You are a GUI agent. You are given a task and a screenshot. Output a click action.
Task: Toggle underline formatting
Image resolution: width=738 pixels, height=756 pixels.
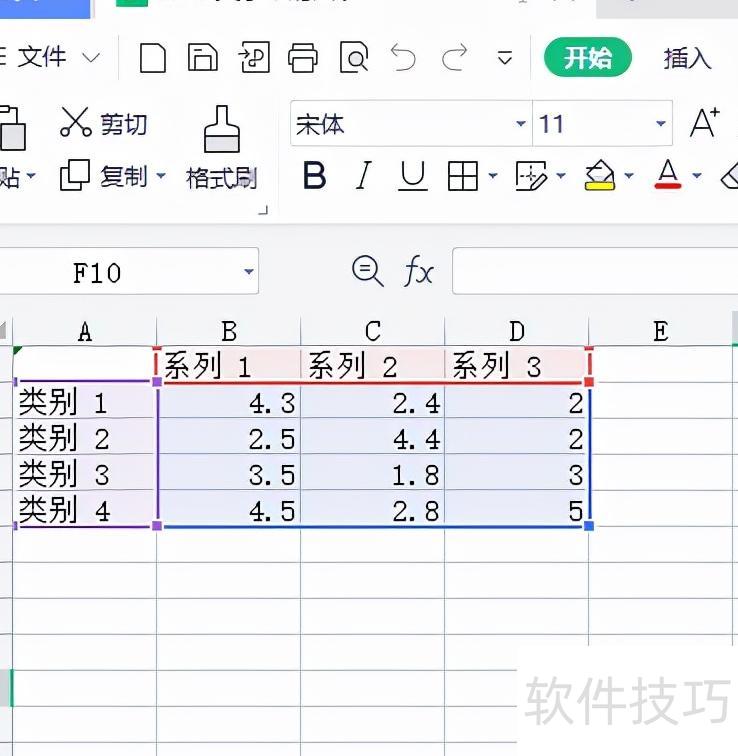(x=413, y=176)
